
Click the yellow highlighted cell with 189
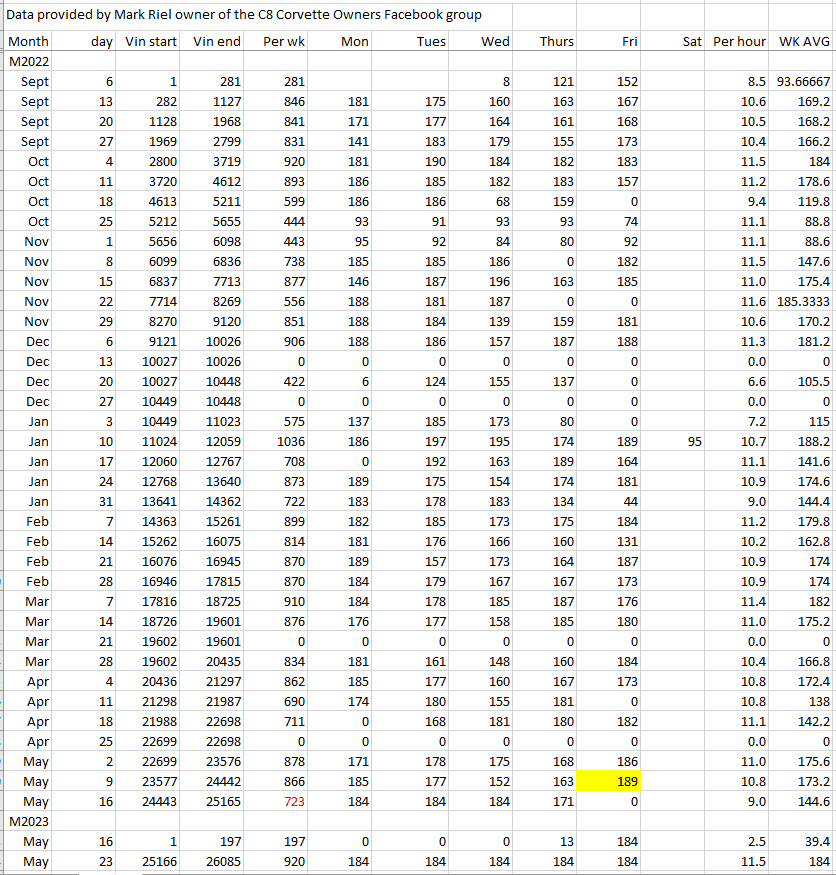(610, 782)
